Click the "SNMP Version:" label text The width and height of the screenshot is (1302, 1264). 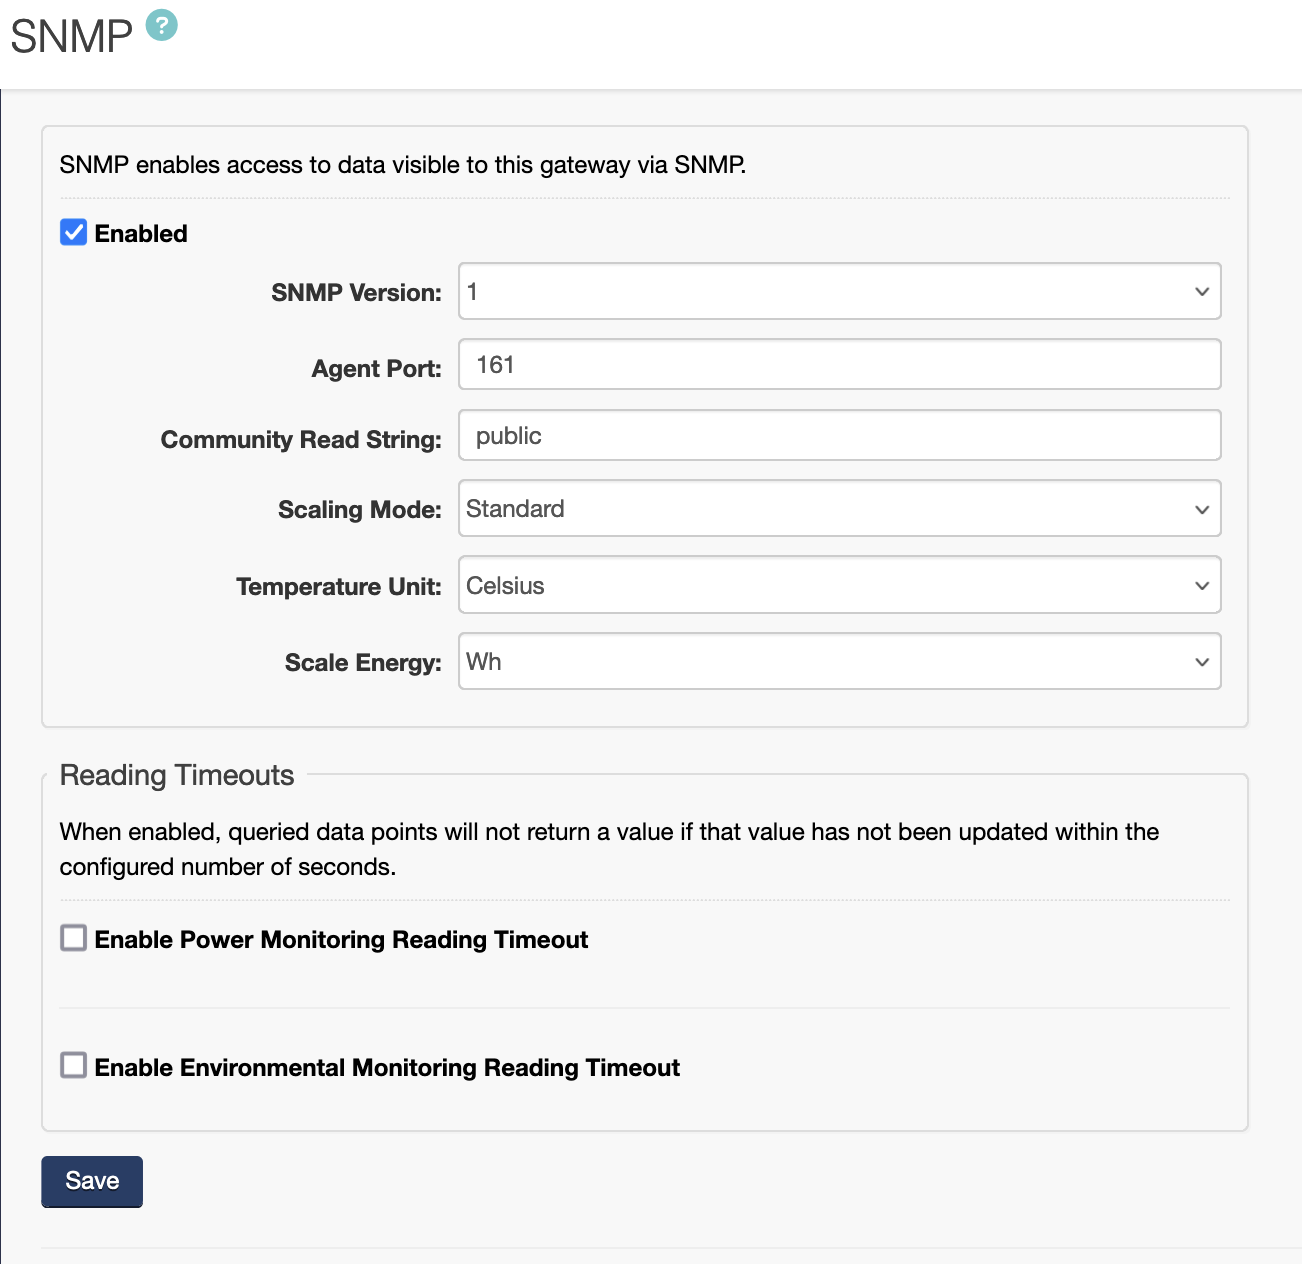pos(356,293)
